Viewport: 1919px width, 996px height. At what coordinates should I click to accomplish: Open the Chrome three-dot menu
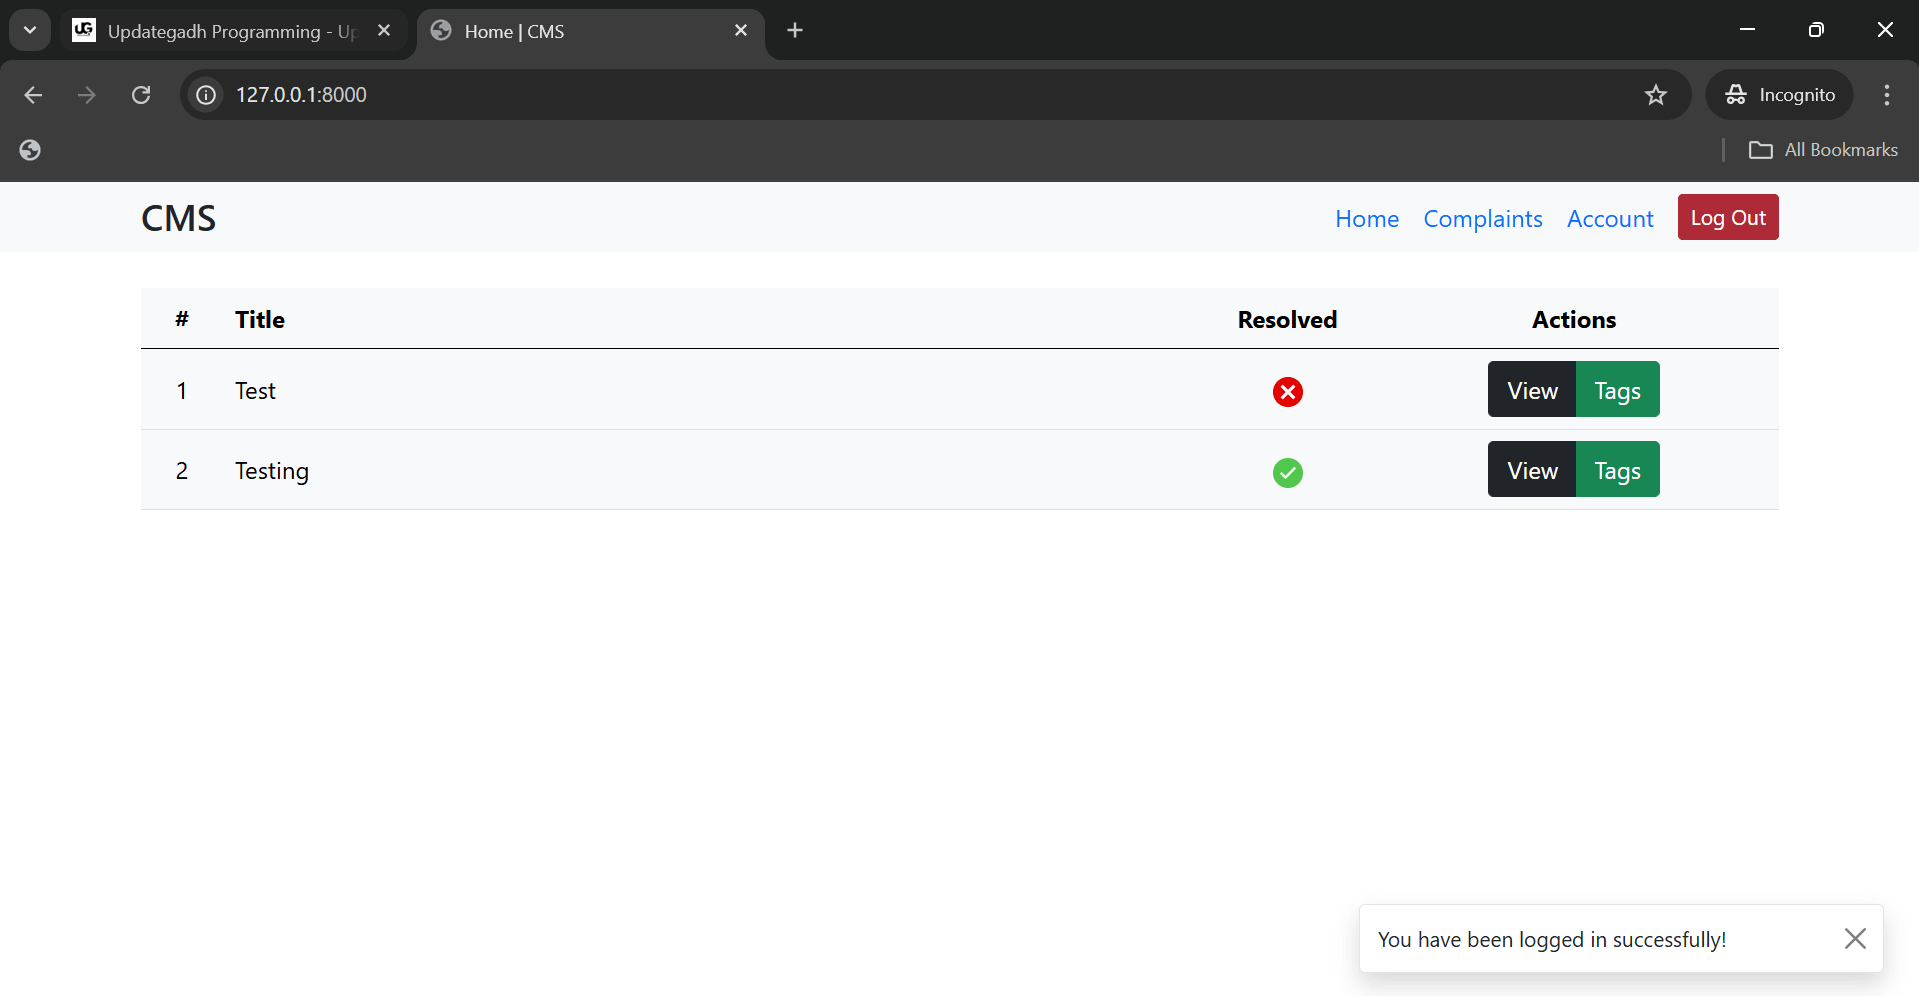[1886, 95]
